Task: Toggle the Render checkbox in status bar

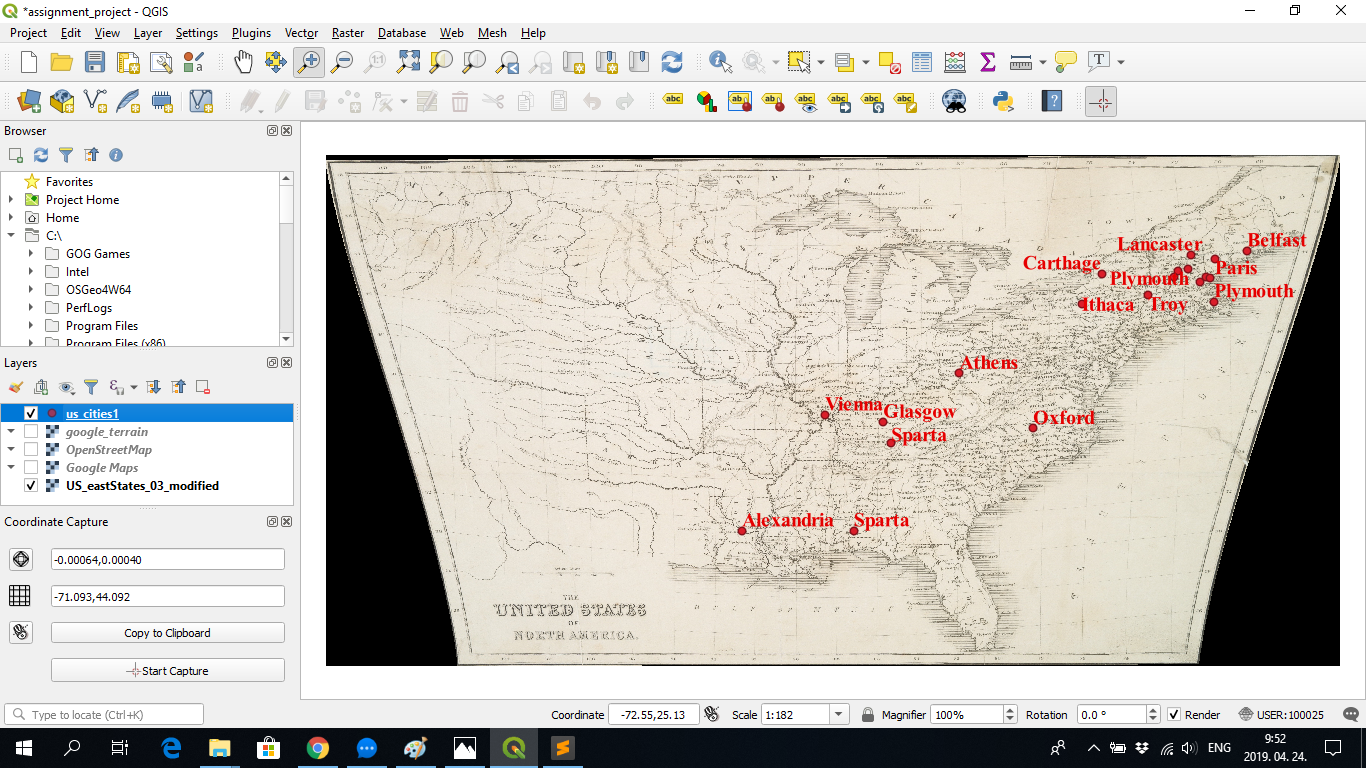Action: [1174, 715]
